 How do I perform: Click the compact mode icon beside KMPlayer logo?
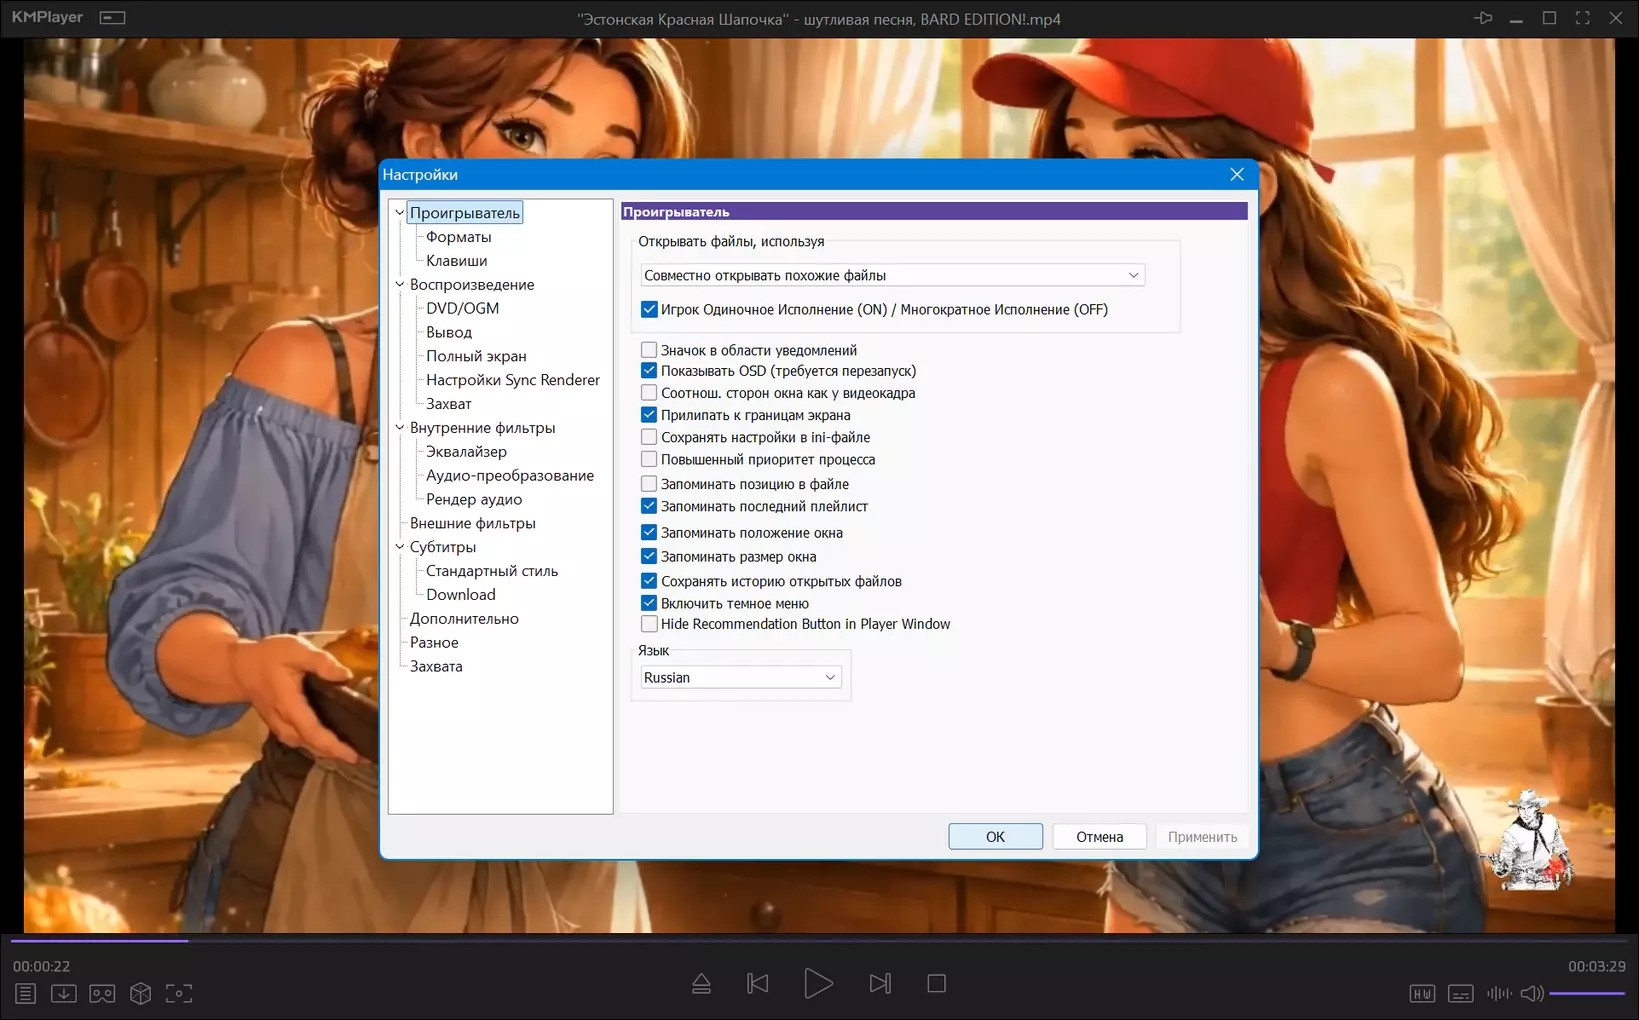coord(112,18)
